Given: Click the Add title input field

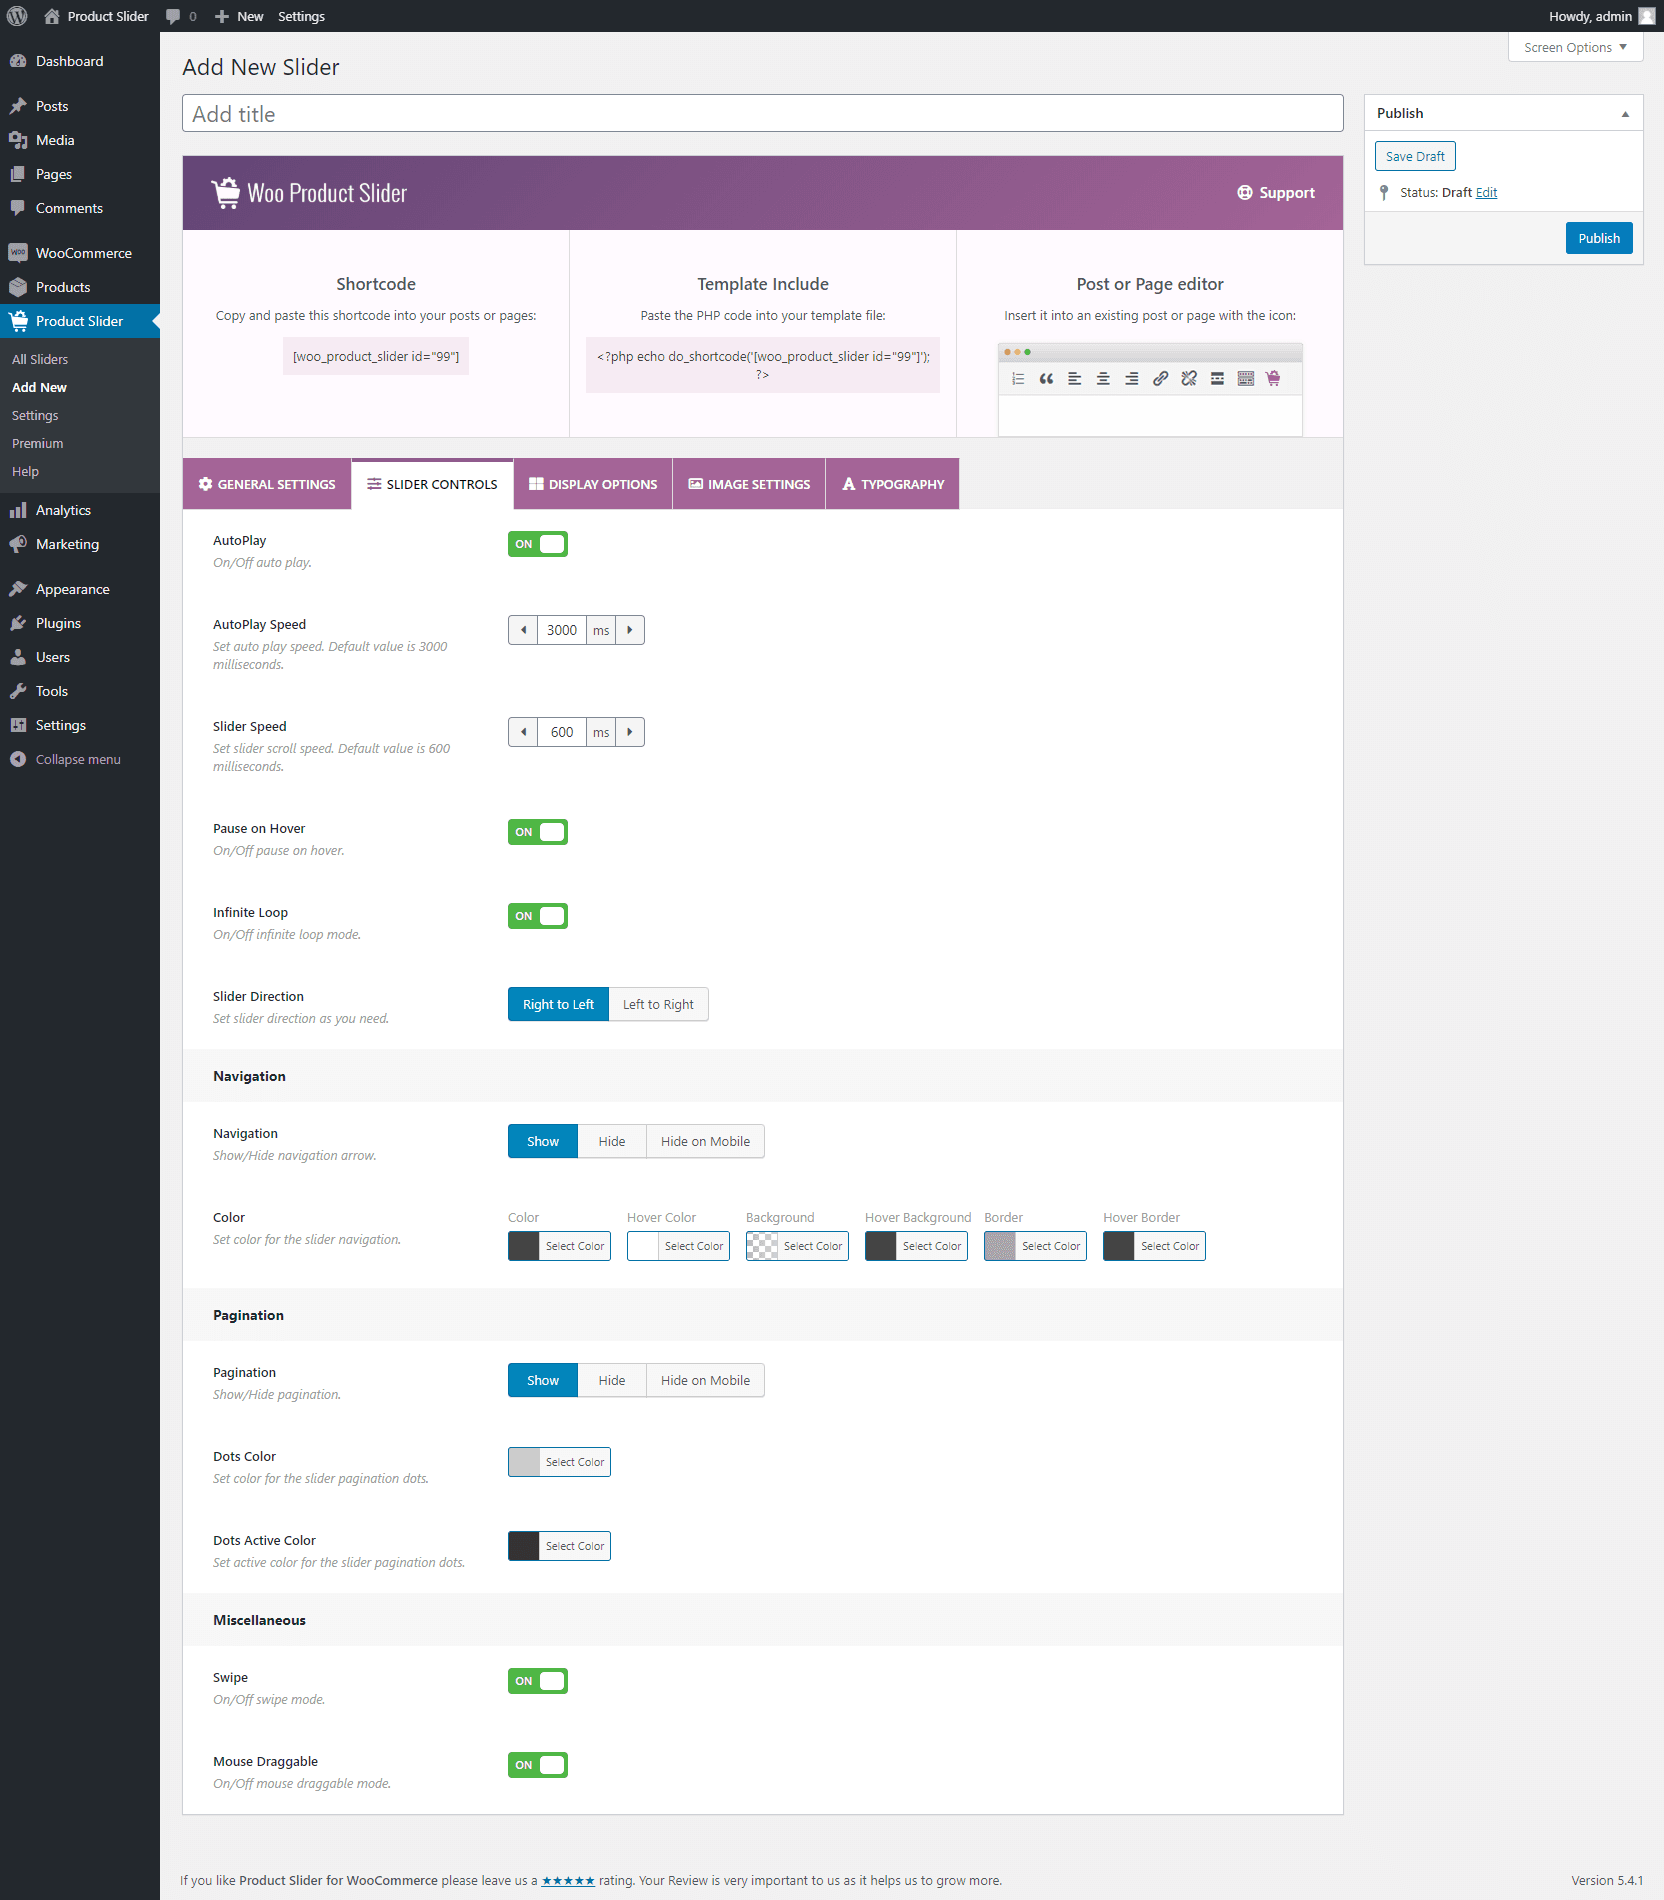Looking at the screenshot, I should click(762, 114).
